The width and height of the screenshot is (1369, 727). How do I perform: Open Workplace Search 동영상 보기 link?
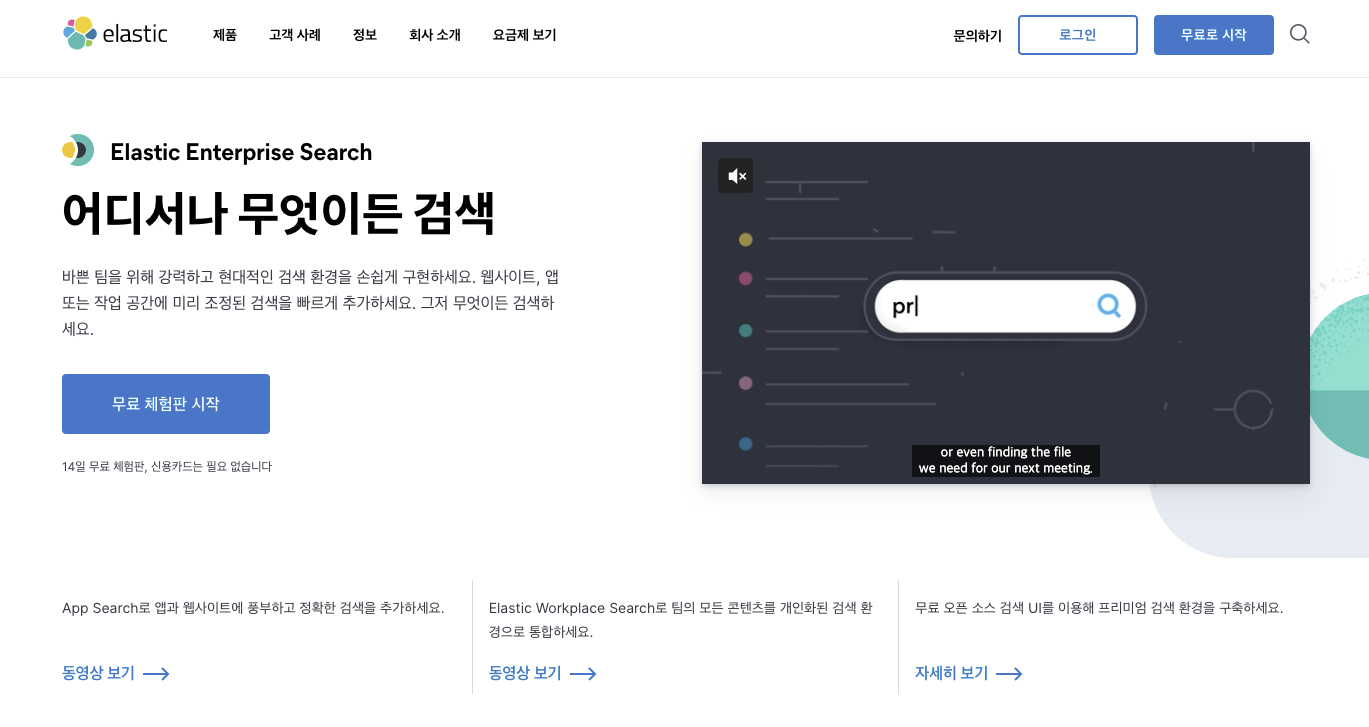[x=525, y=673]
